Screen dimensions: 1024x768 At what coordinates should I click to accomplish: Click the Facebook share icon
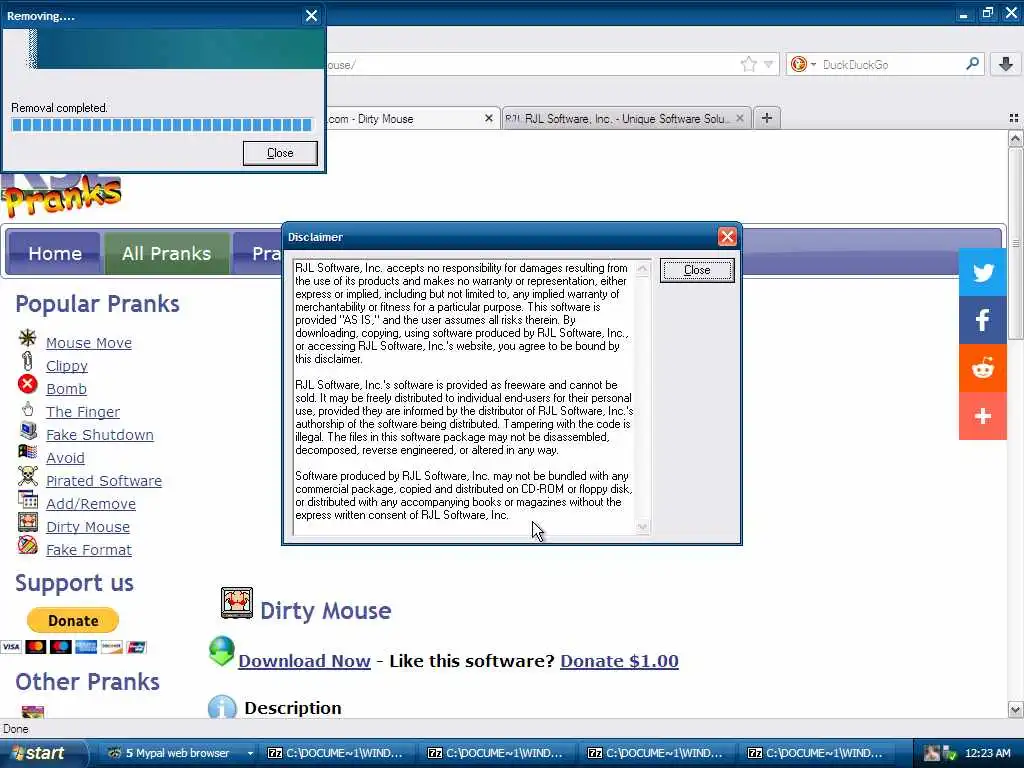982,320
